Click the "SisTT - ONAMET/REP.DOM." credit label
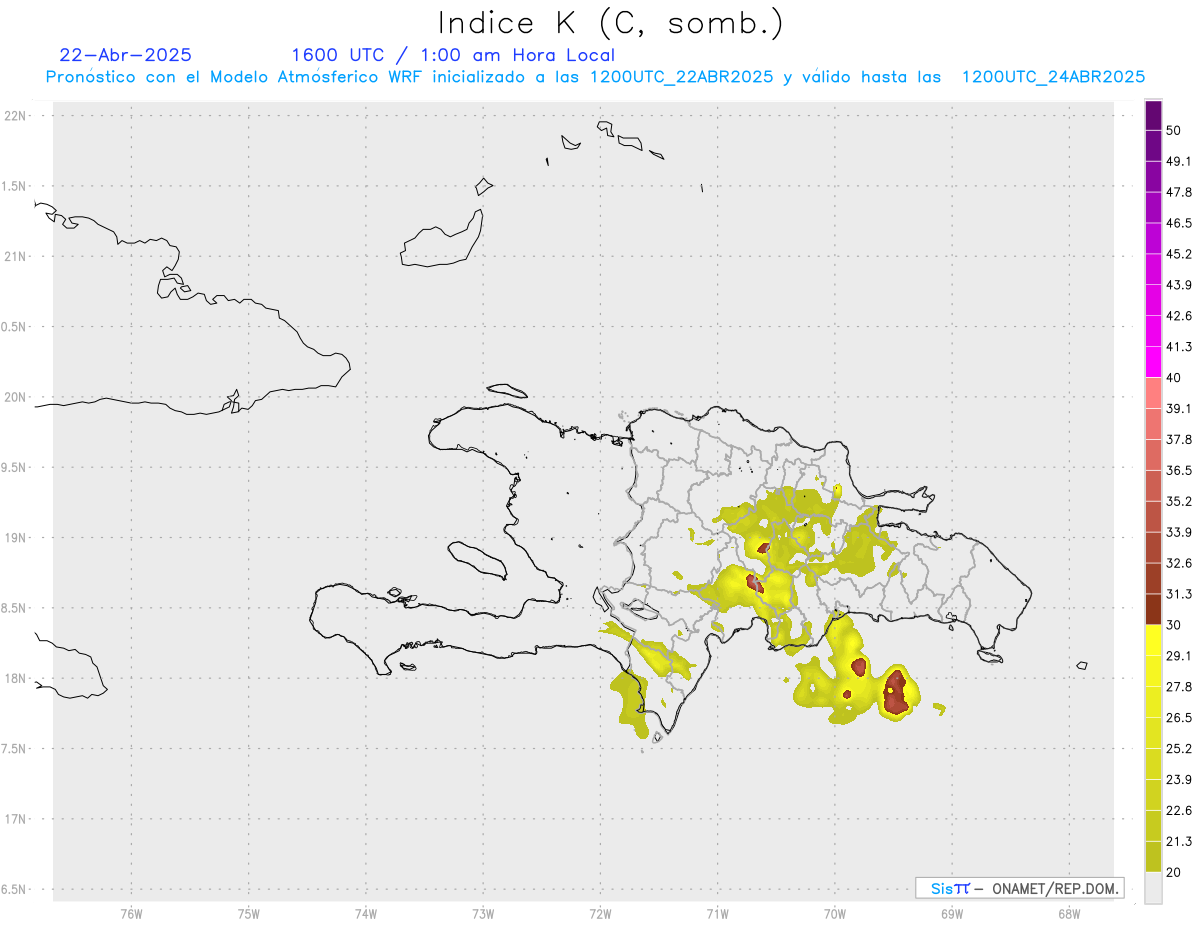The width and height of the screenshot is (1200, 927). click(1020, 888)
